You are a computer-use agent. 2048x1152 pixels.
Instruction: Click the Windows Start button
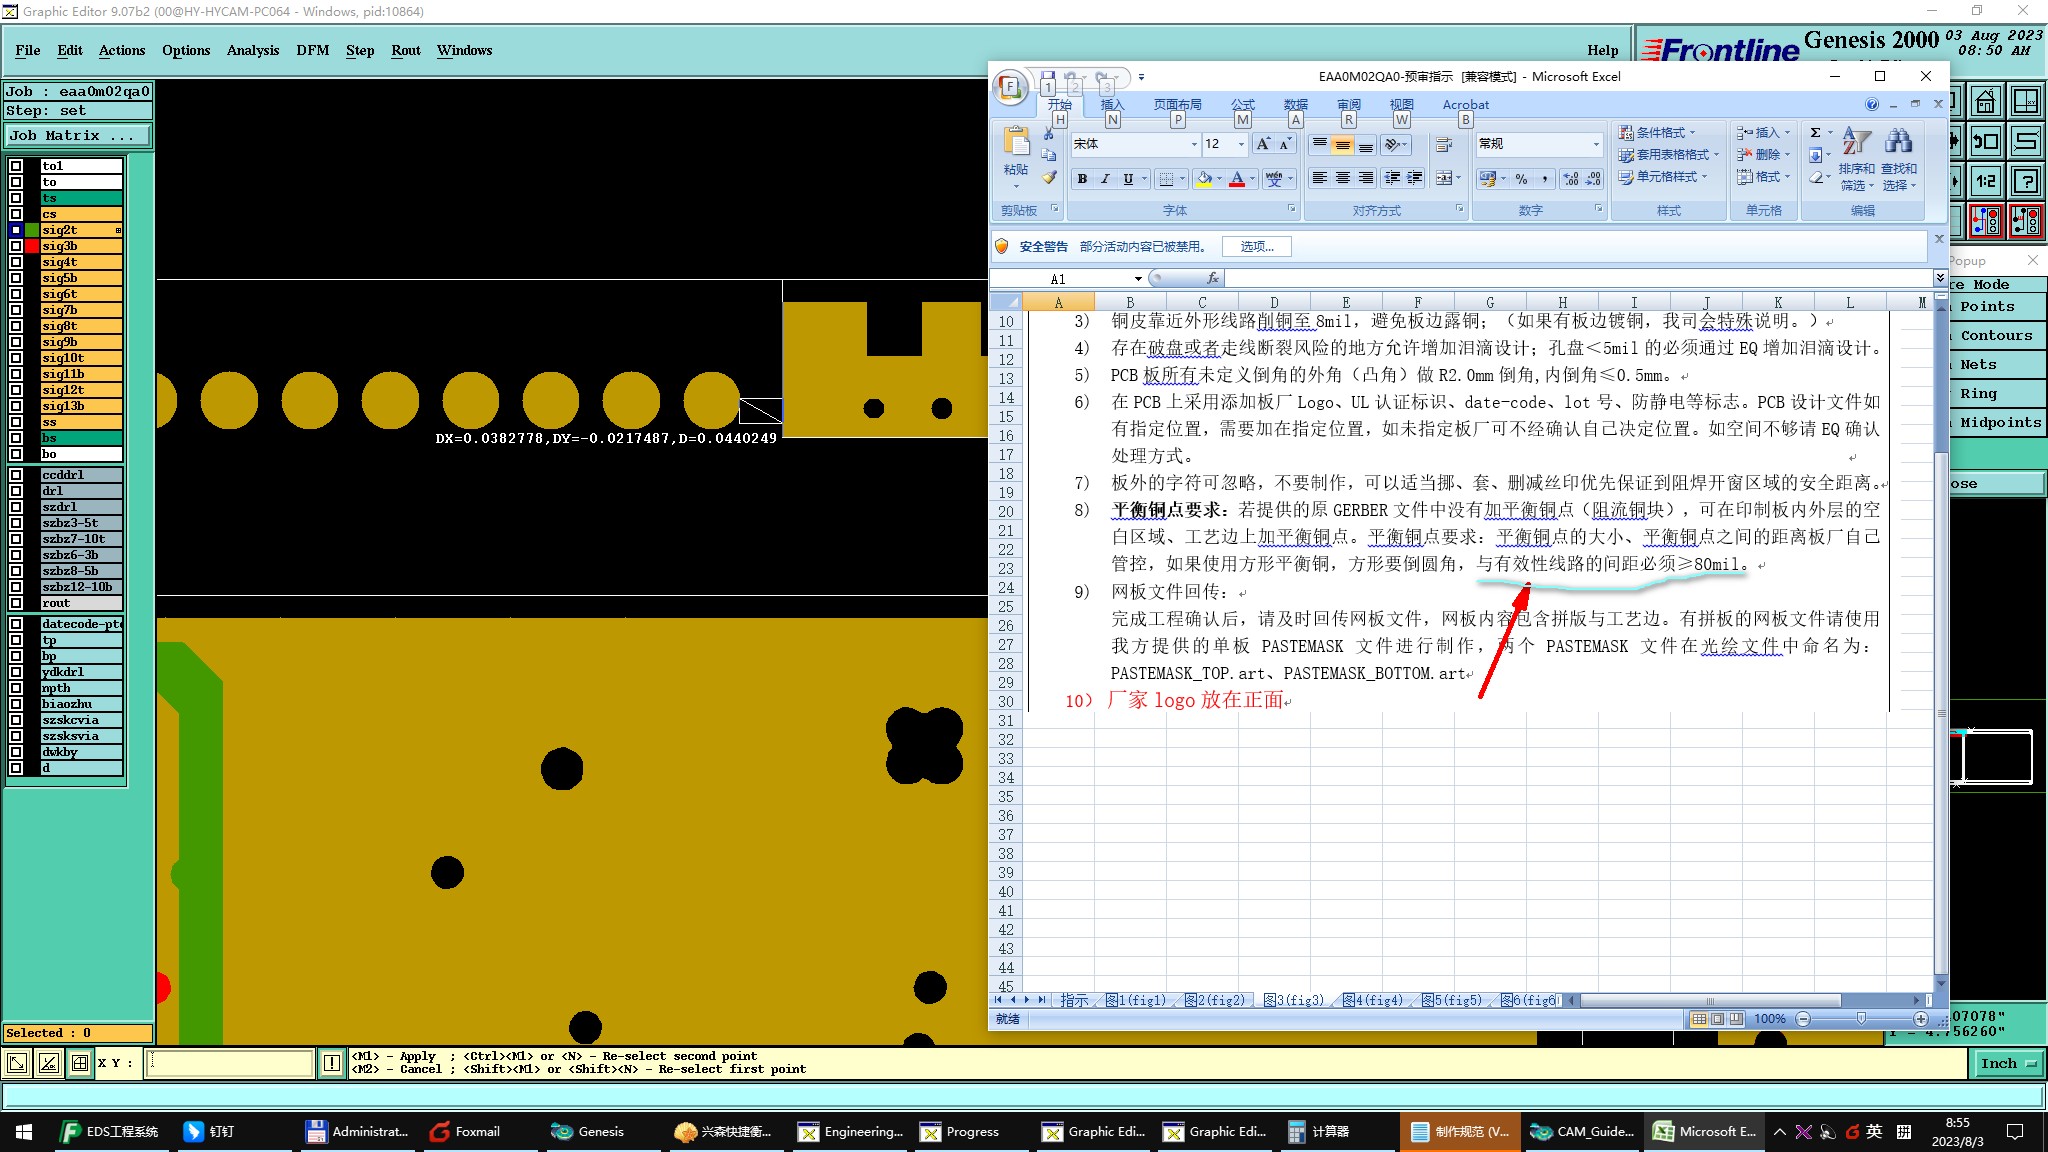click(x=24, y=1131)
